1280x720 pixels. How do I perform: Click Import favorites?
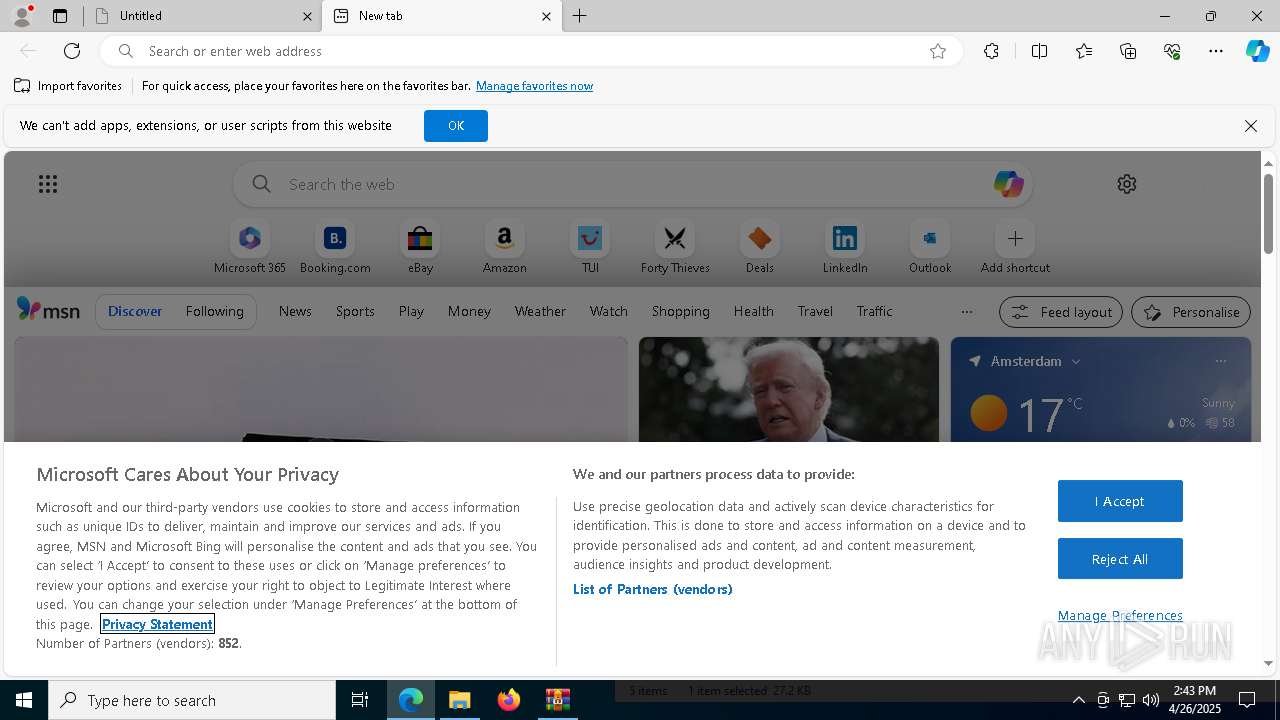click(x=68, y=86)
